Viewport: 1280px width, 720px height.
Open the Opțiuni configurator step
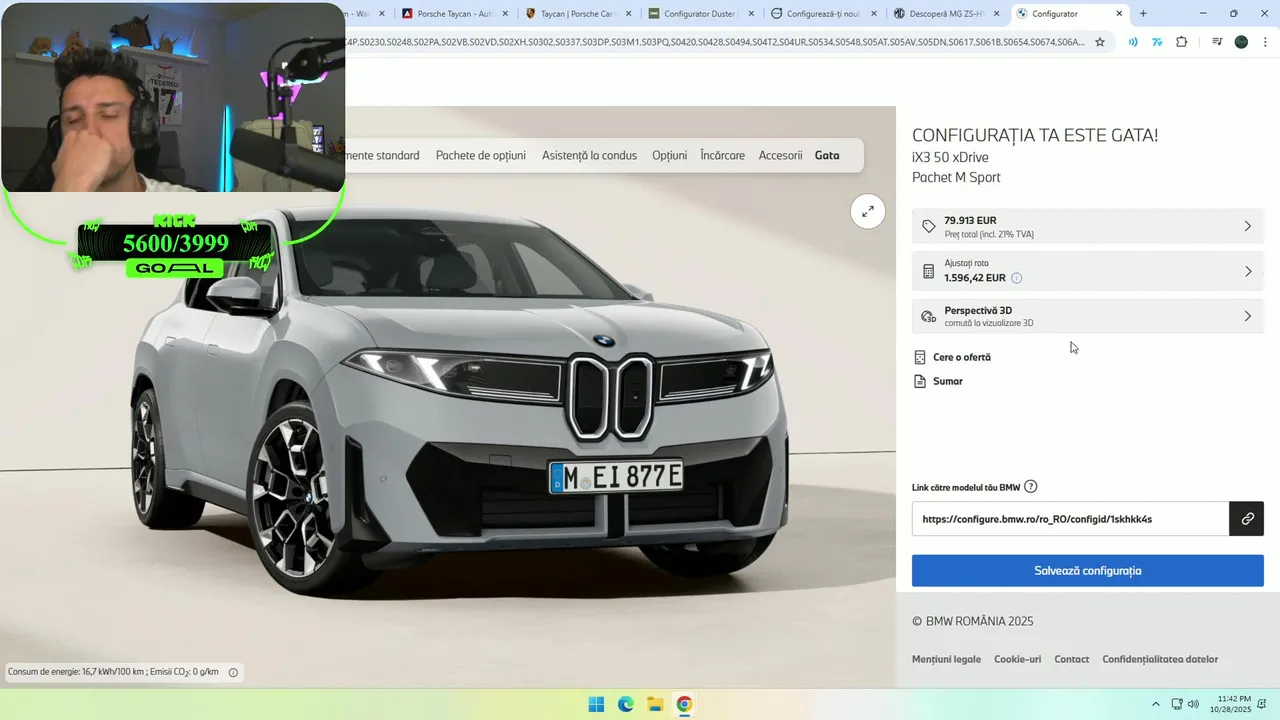[670, 155]
